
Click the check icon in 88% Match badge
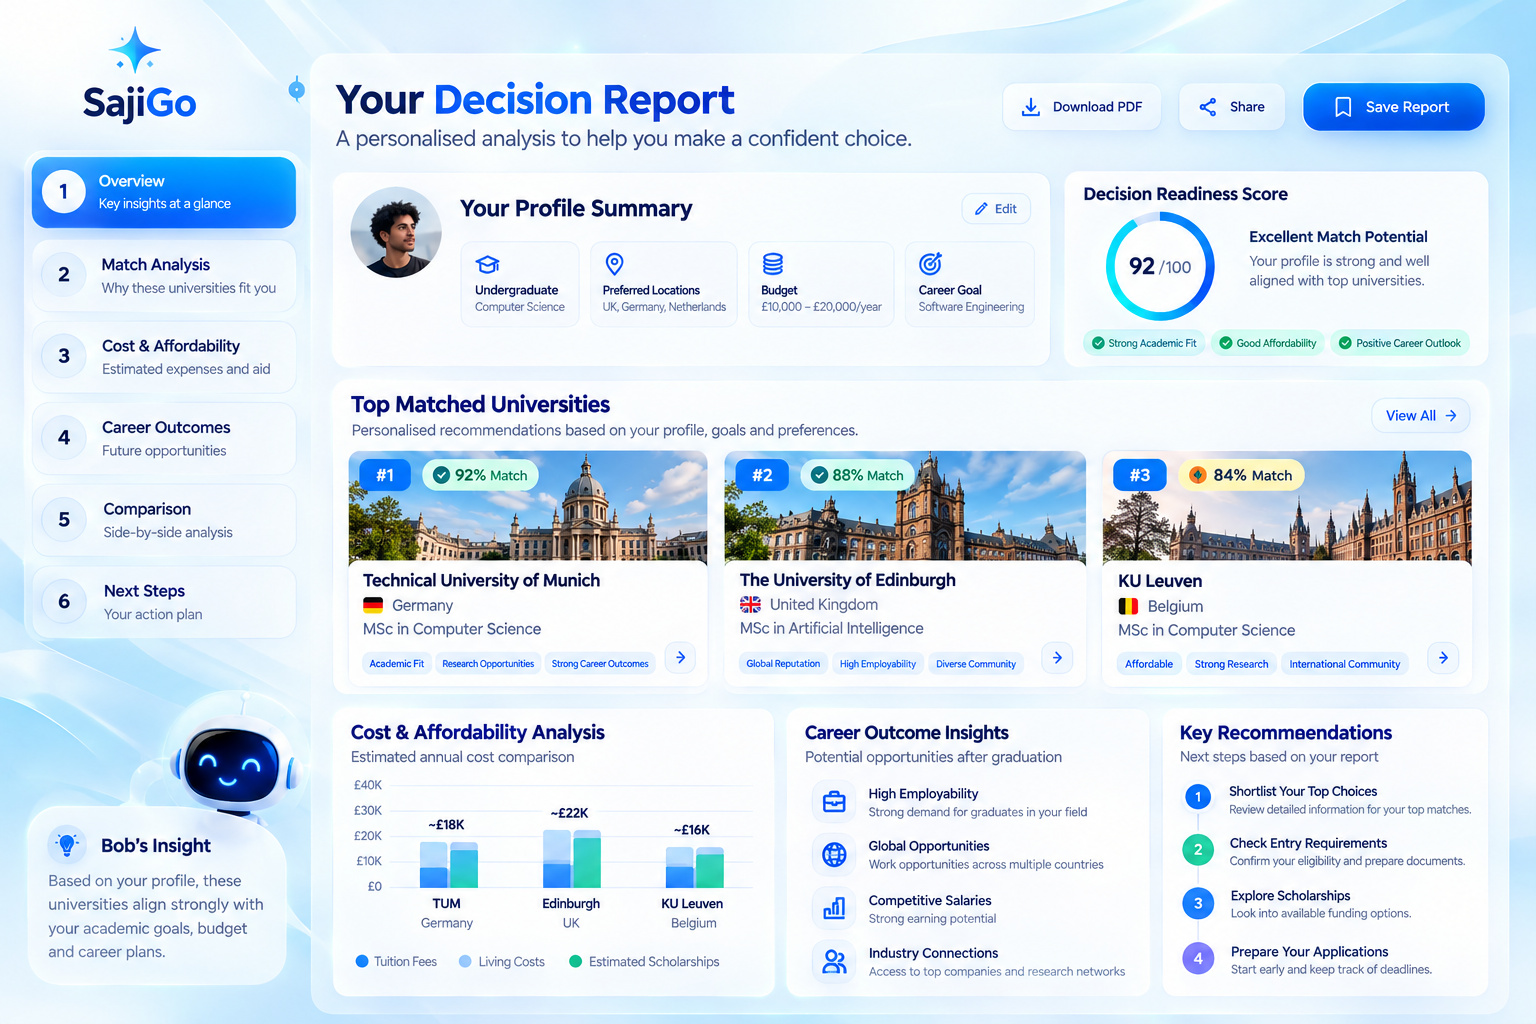[x=819, y=475]
